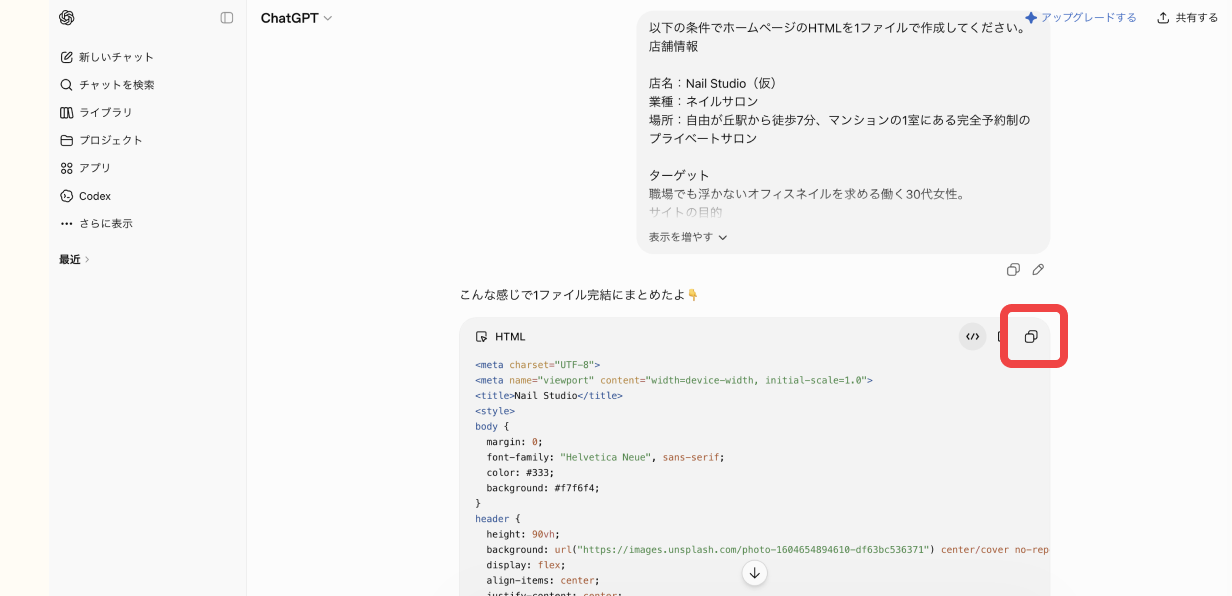Click the Codex icon in sidebar
The width and height of the screenshot is (1232, 596).
(x=67, y=196)
